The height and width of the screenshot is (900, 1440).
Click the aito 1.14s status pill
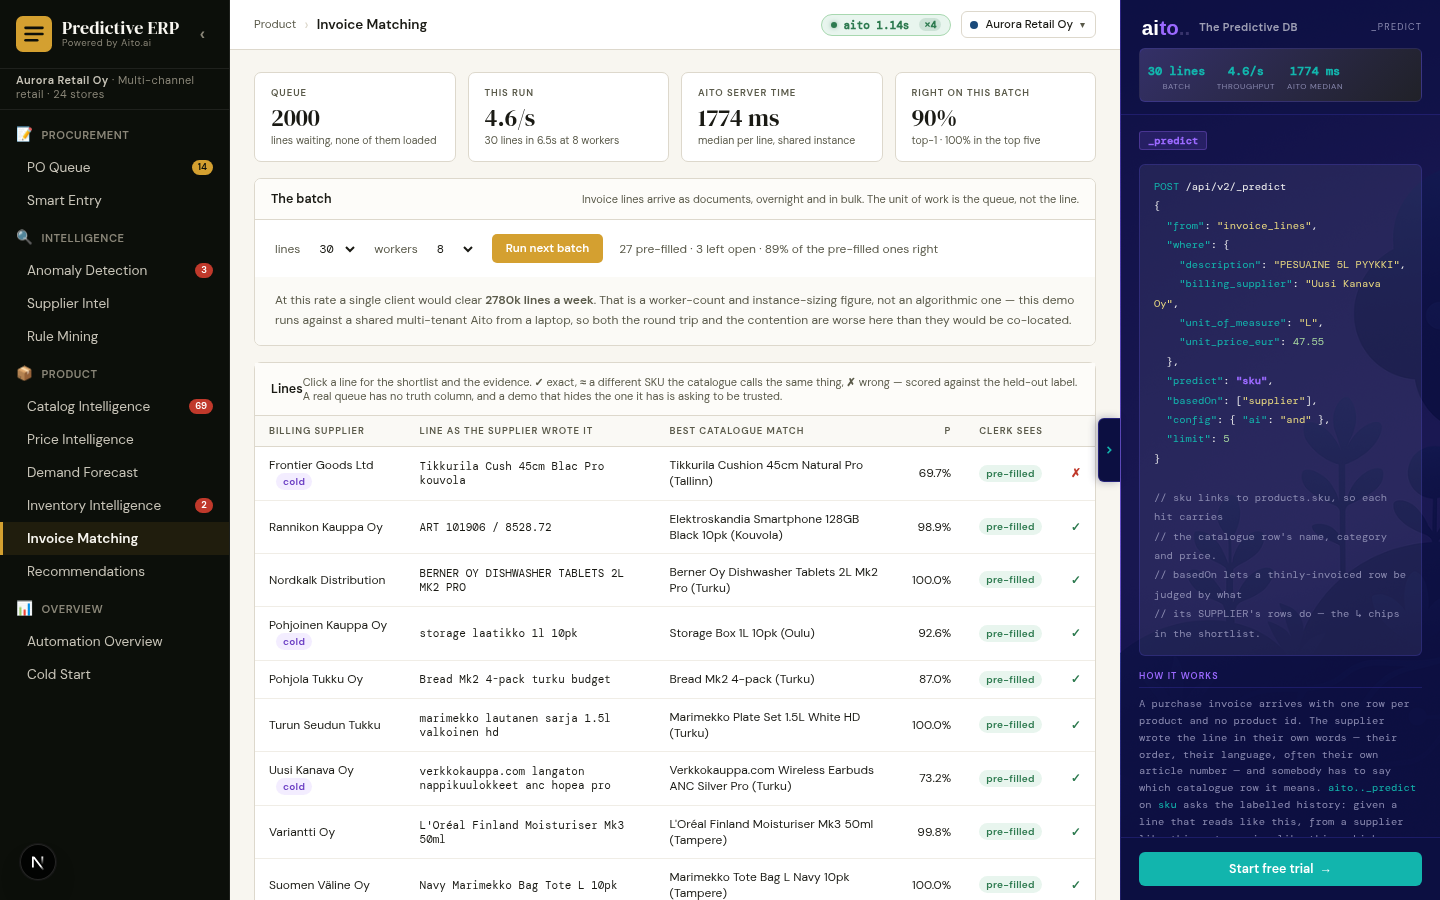click(885, 25)
